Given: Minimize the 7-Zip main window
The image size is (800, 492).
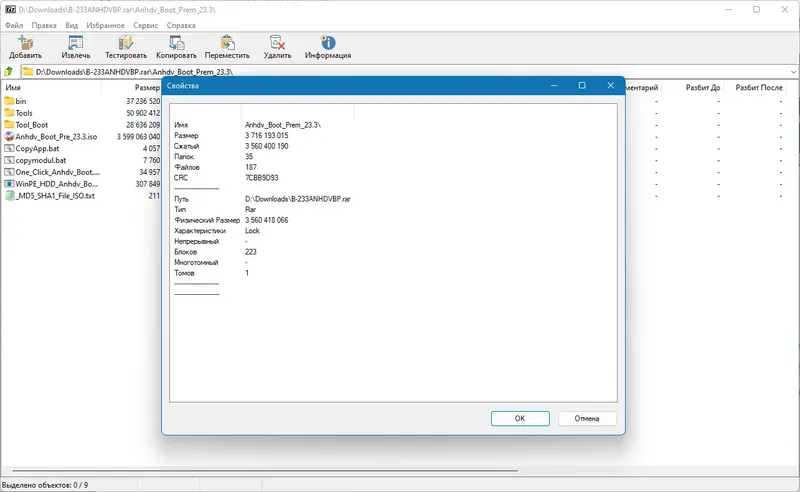Looking at the screenshot, I should pyautogui.click(x=729, y=9).
